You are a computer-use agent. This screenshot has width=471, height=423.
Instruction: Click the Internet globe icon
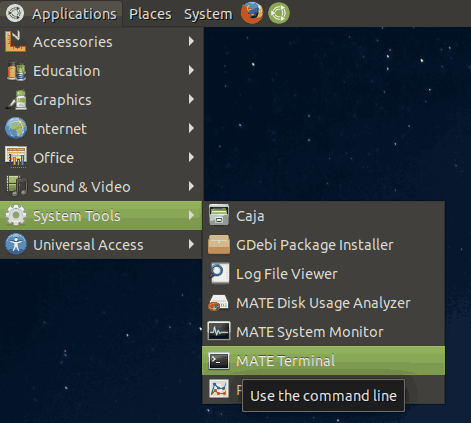point(16,128)
